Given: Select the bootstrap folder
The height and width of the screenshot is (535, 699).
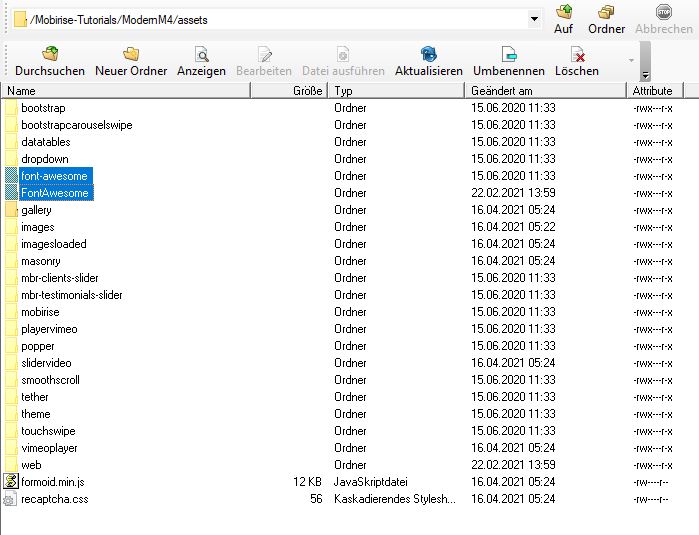Looking at the screenshot, I should (x=43, y=108).
